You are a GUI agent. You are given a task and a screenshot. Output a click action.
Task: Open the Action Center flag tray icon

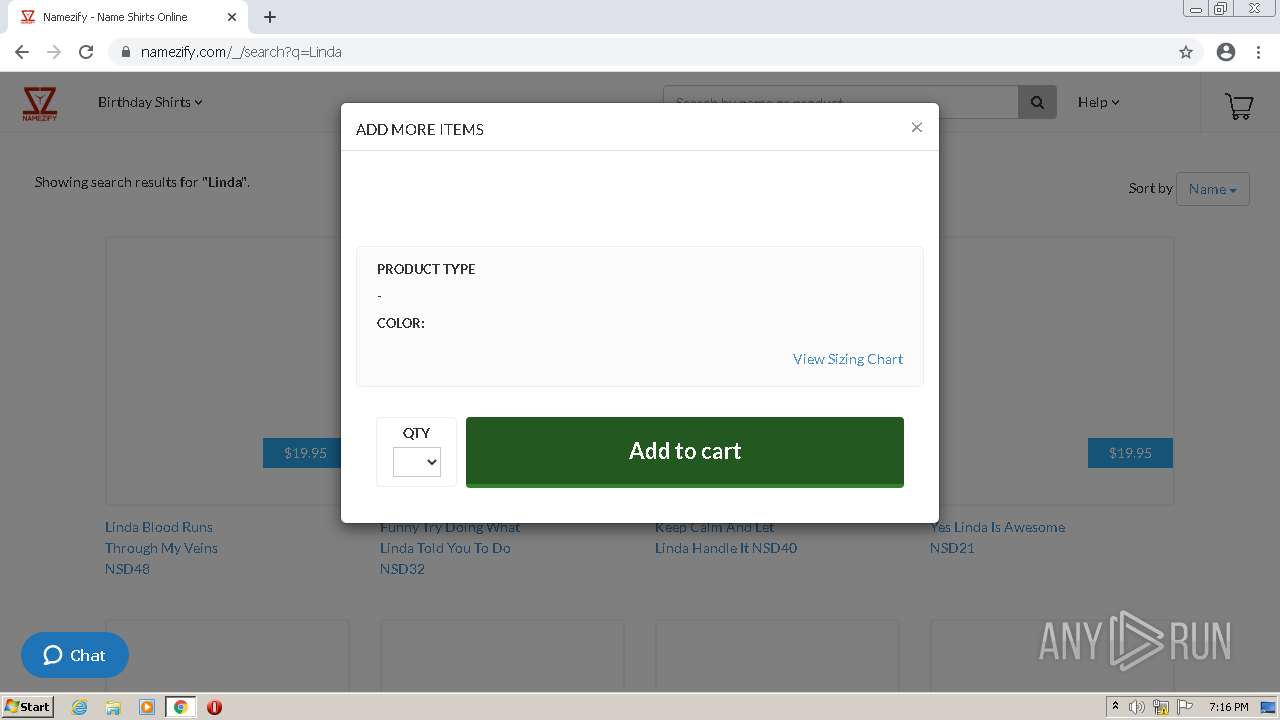[1185, 707]
